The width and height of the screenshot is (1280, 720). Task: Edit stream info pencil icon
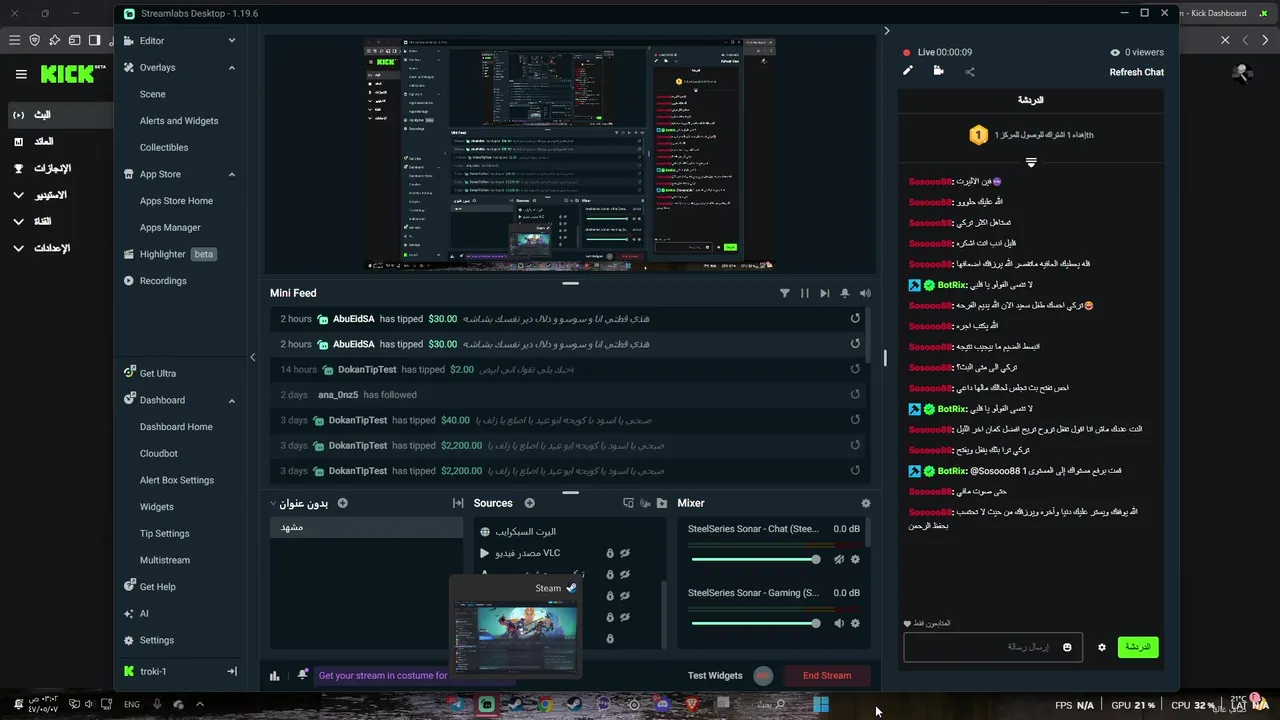[x=908, y=71]
